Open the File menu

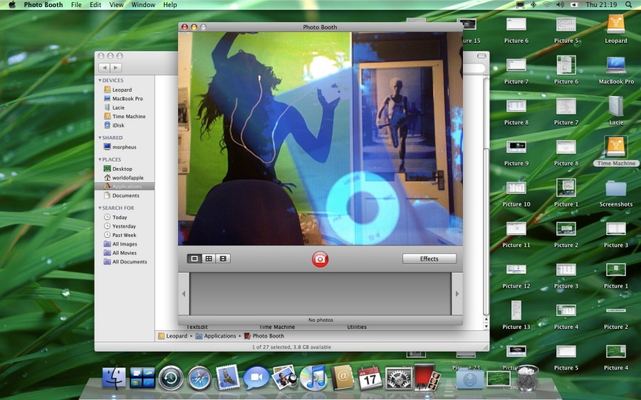pyautogui.click(x=76, y=5)
